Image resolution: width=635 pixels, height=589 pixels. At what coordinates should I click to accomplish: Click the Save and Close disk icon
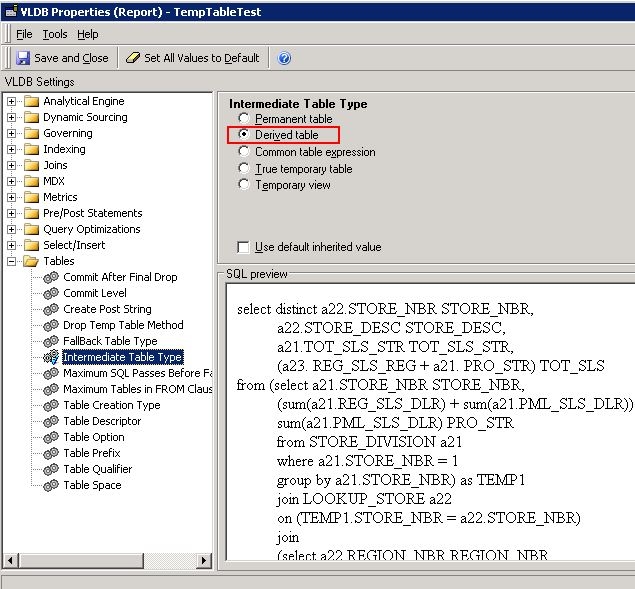23,58
